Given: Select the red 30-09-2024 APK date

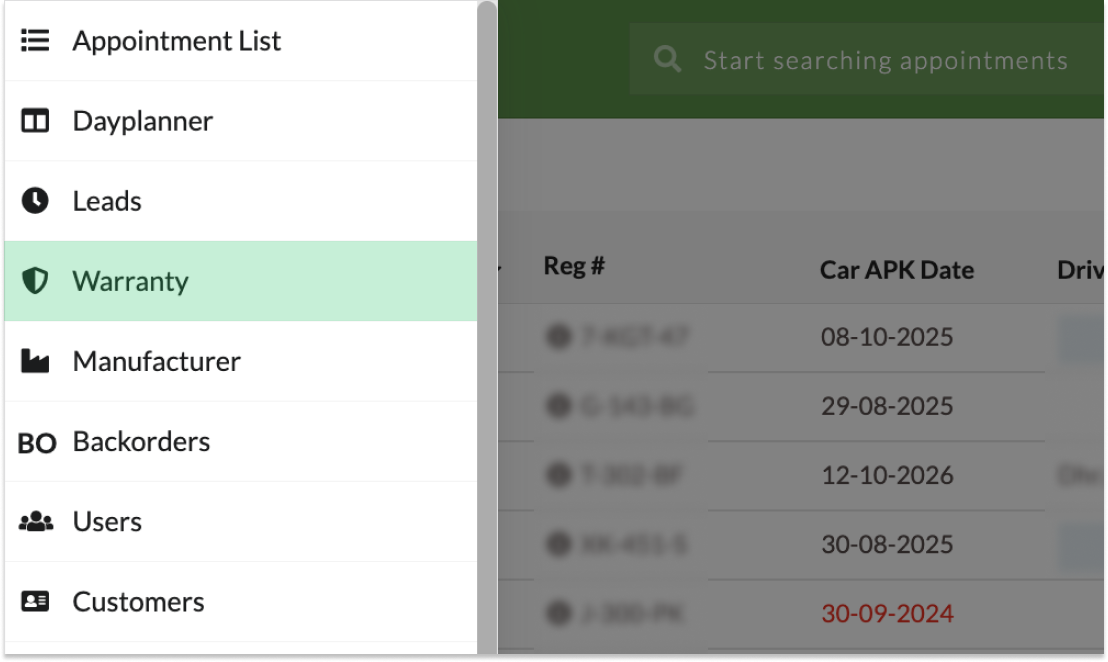Looking at the screenshot, I should tap(887, 613).
